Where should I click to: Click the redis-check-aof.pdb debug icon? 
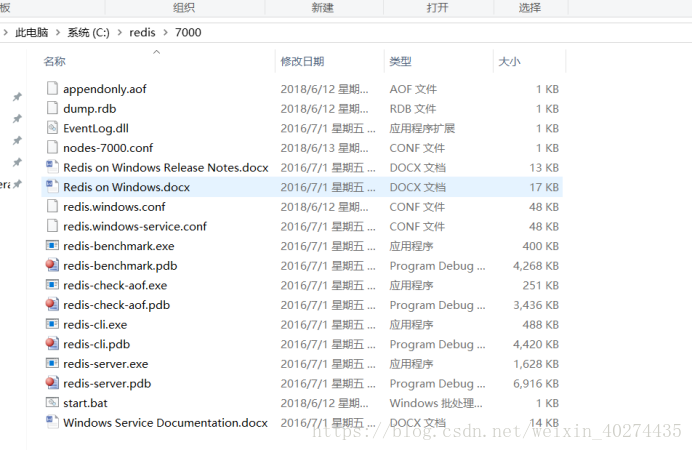52,304
